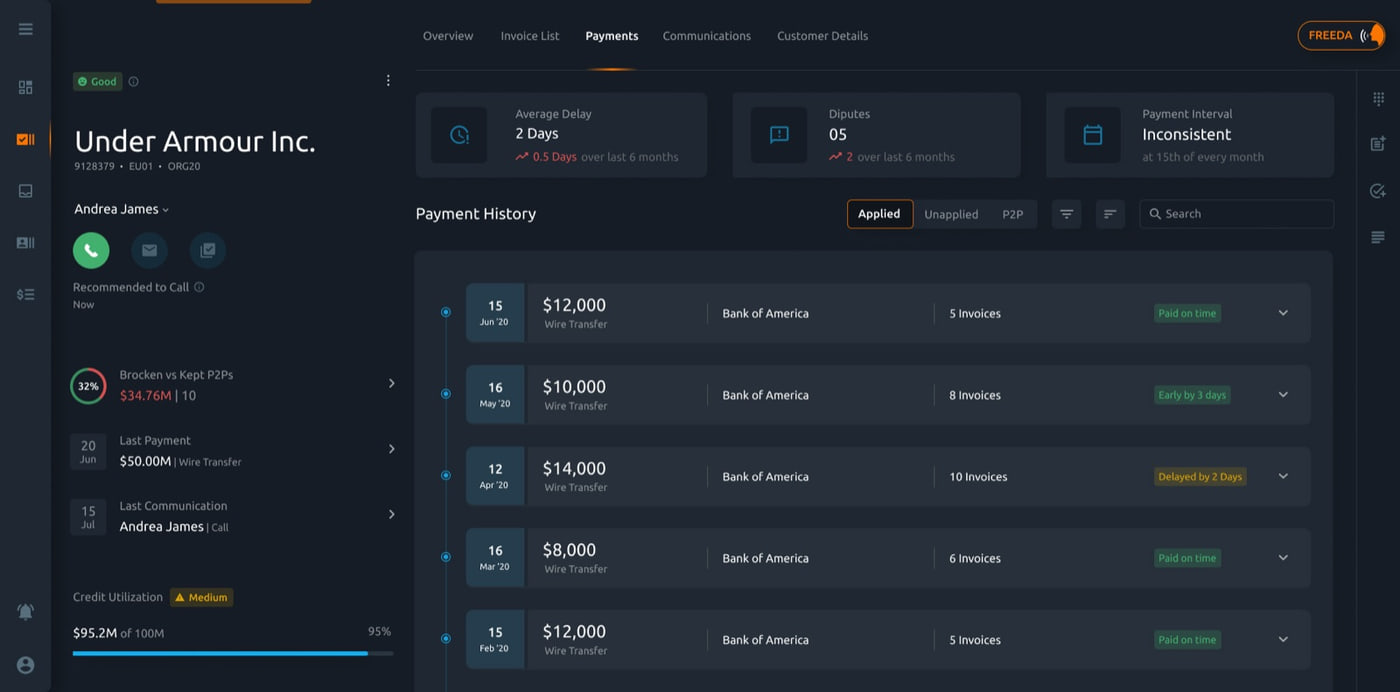Open the sort icon in Payment History

(x=1110, y=214)
